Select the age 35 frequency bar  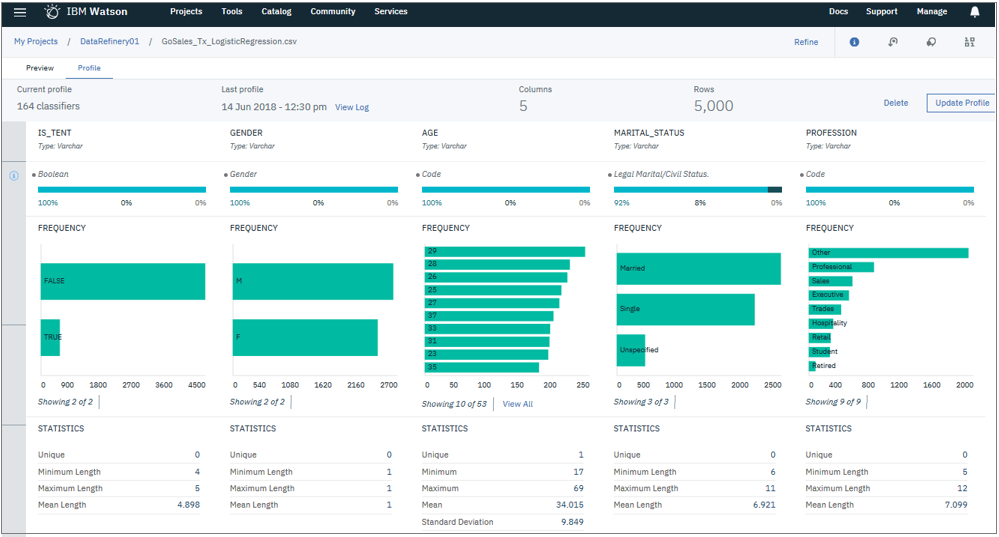[482, 368]
